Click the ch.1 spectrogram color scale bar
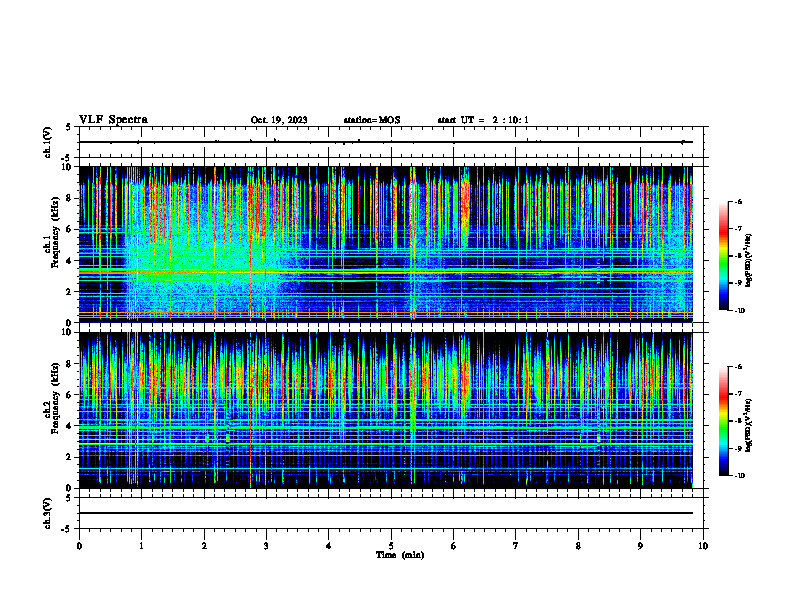This screenshot has width=792, height=612. point(724,256)
